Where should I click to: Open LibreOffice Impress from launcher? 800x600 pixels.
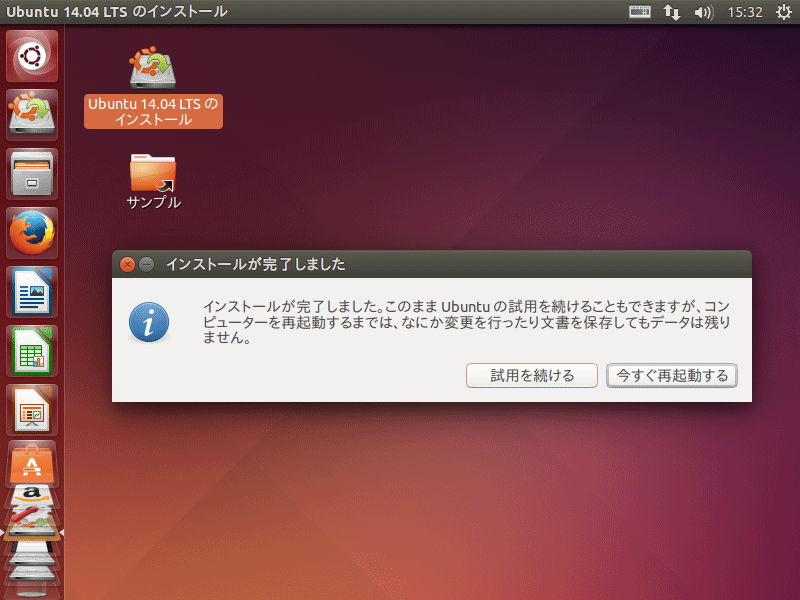[x=32, y=410]
